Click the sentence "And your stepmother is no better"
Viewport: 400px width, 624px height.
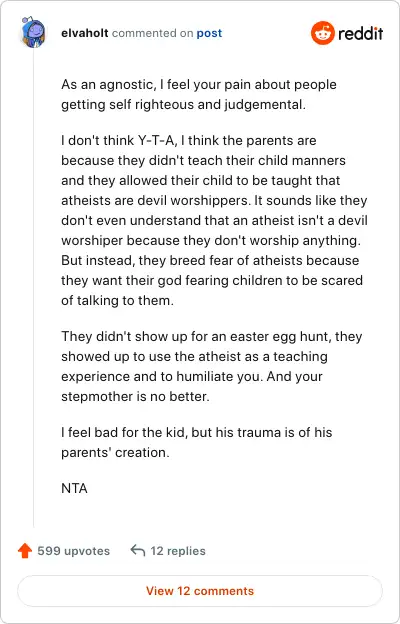coord(192,386)
